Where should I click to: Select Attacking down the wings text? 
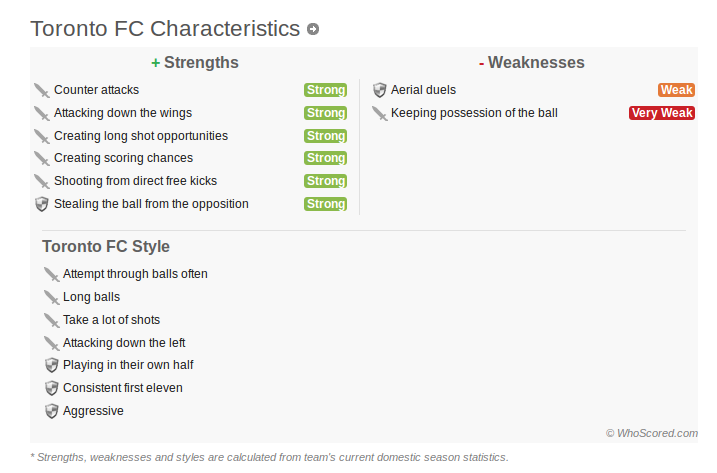click(123, 113)
